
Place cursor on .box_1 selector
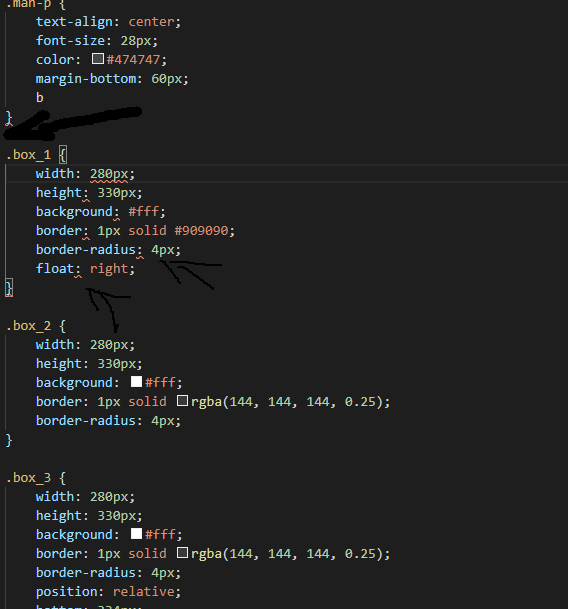pyautogui.click(x=29, y=155)
